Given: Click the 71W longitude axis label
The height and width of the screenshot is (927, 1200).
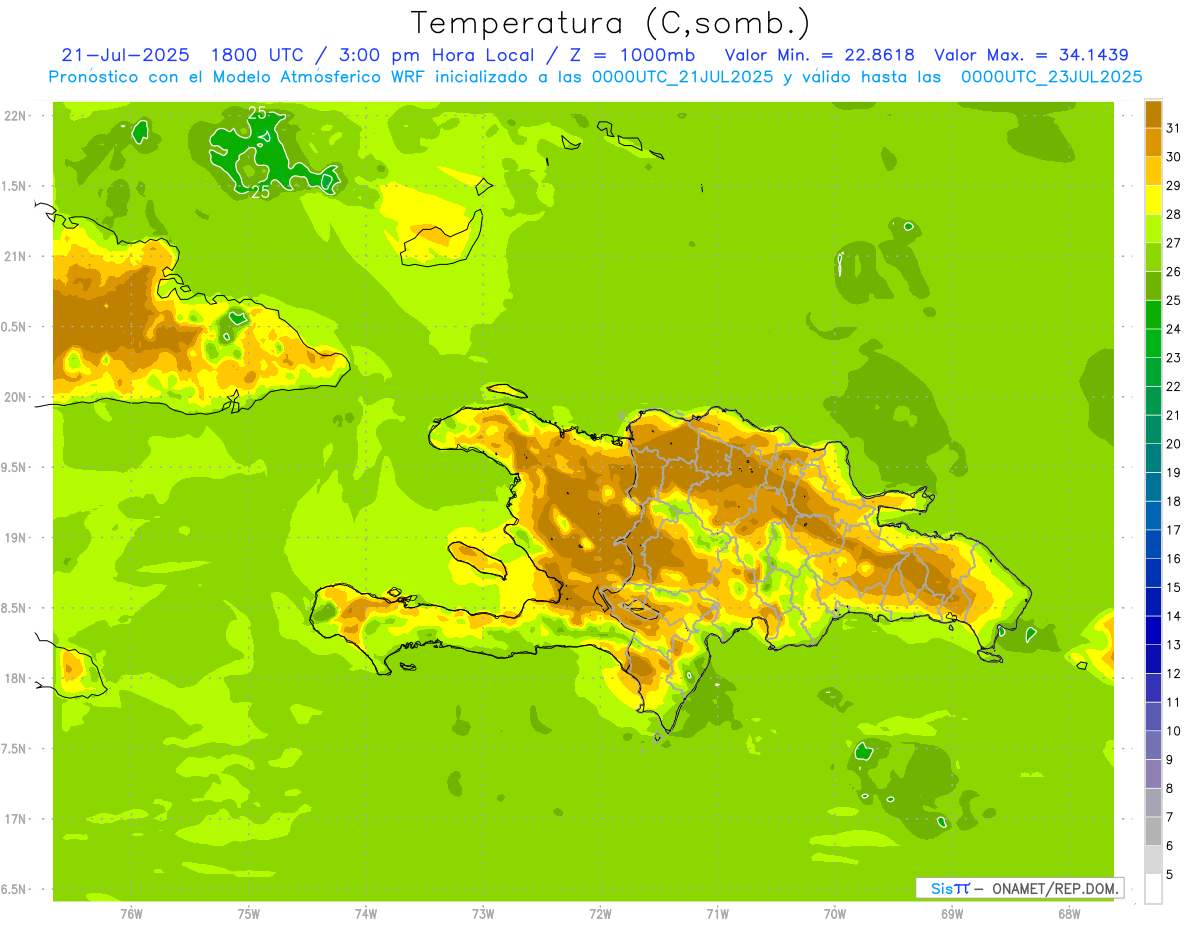Looking at the screenshot, I should click(x=717, y=914).
